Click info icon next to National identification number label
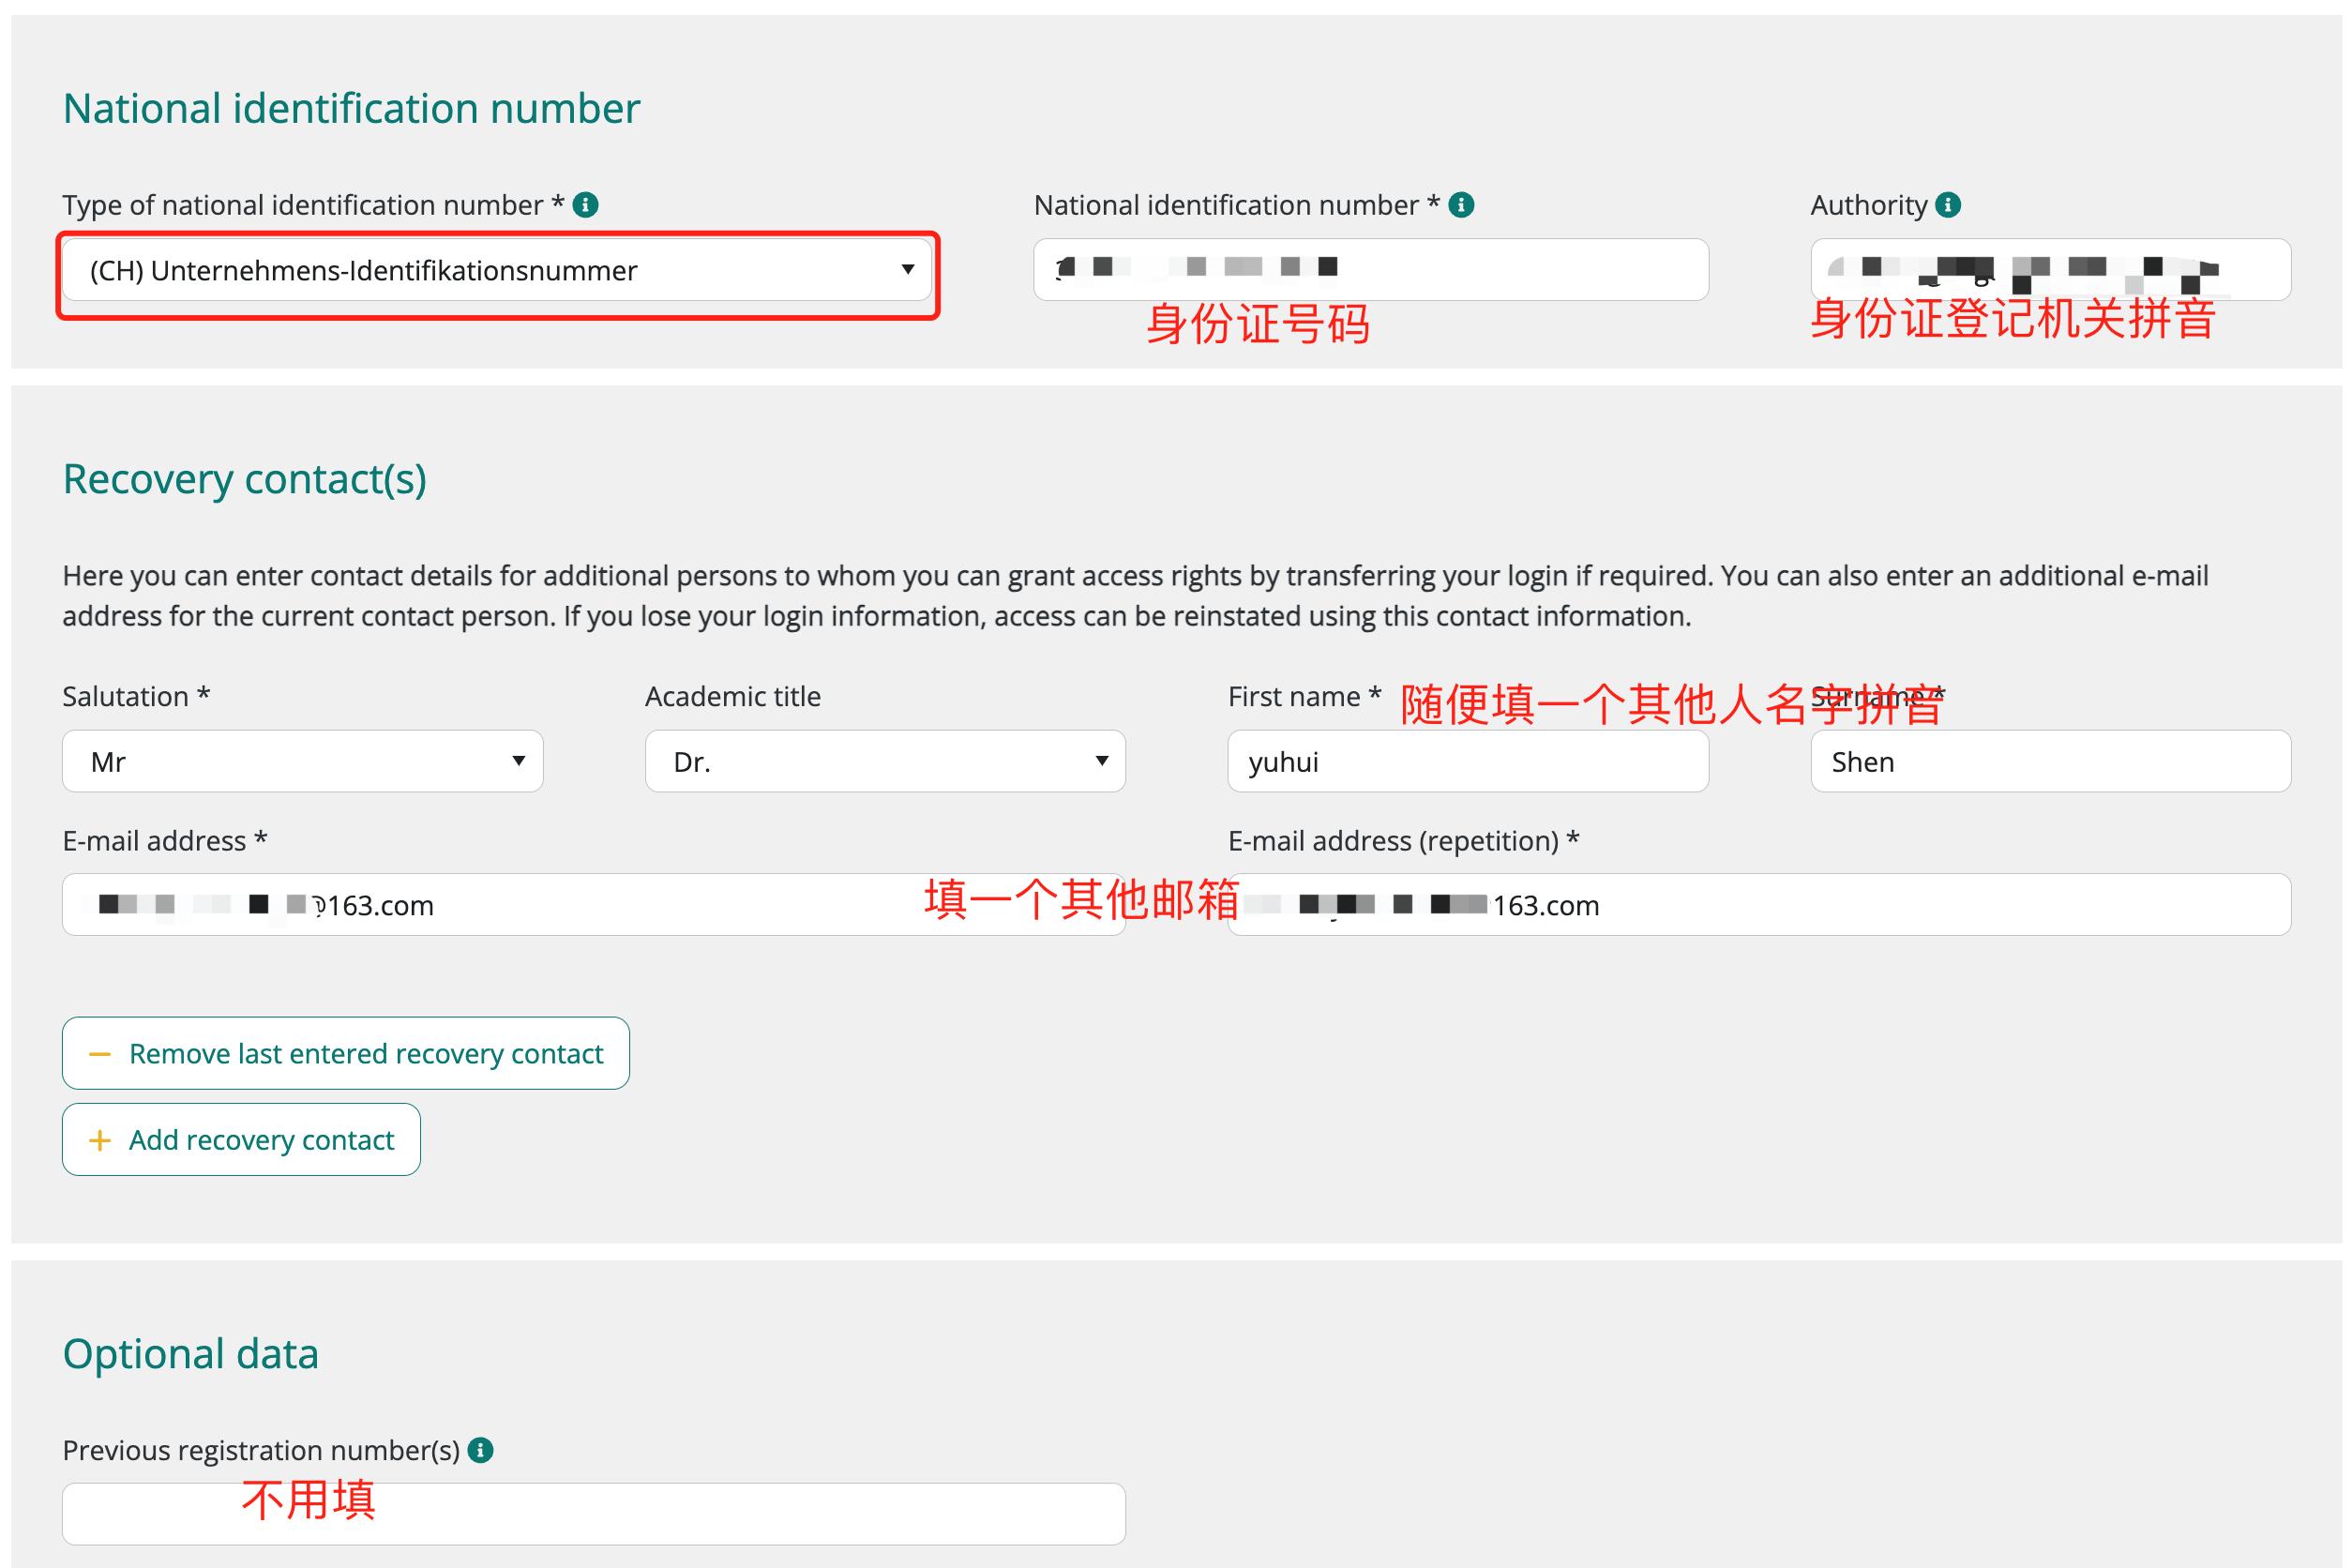 pyautogui.click(x=1461, y=205)
